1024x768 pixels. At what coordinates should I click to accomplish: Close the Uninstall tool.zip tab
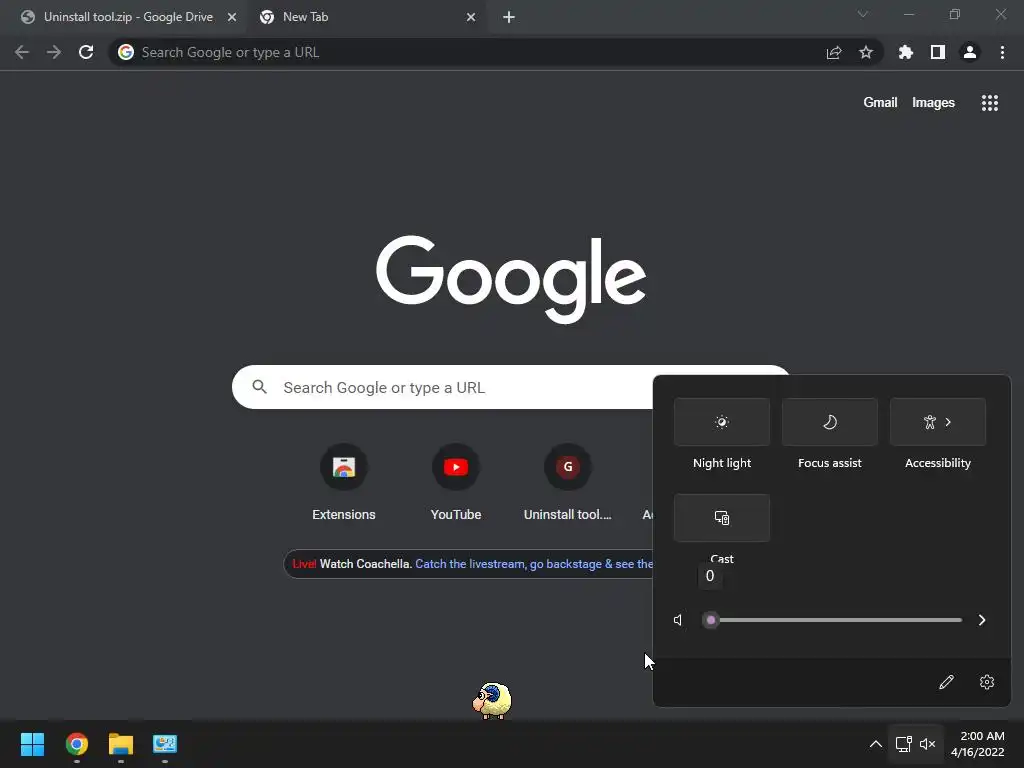tap(232, 17)
